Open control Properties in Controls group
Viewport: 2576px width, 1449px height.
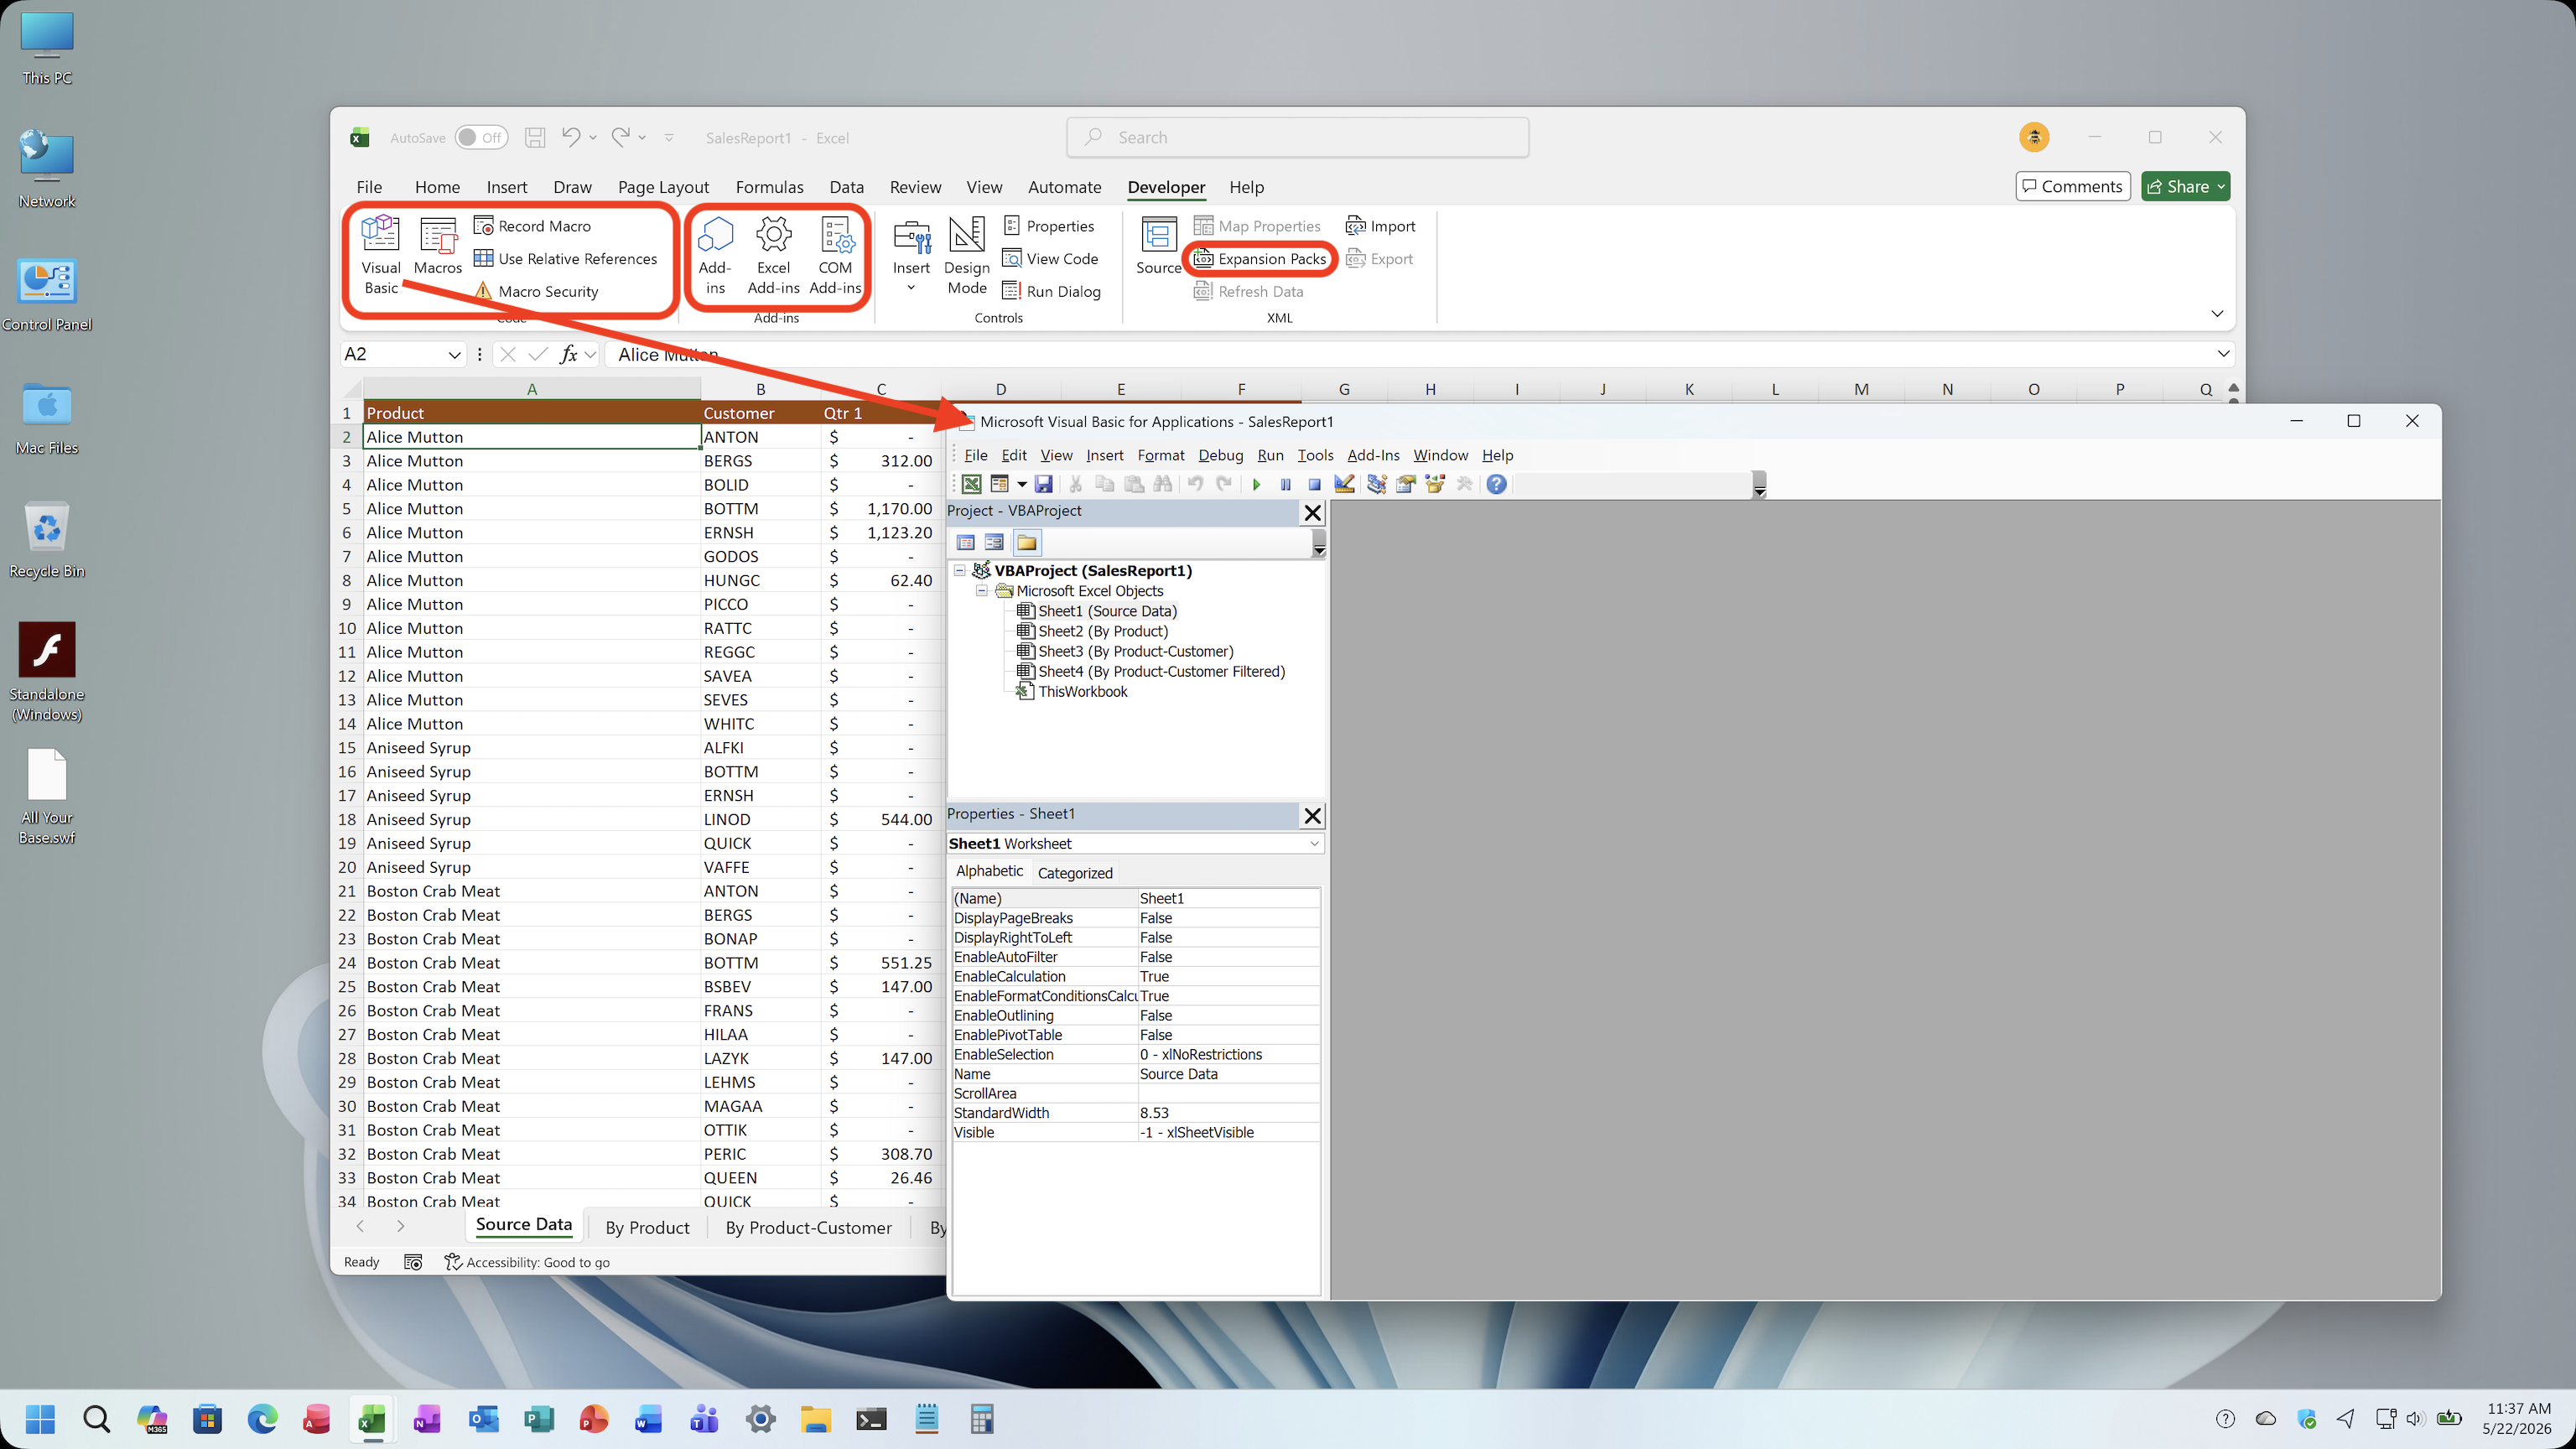[1048, 226]
